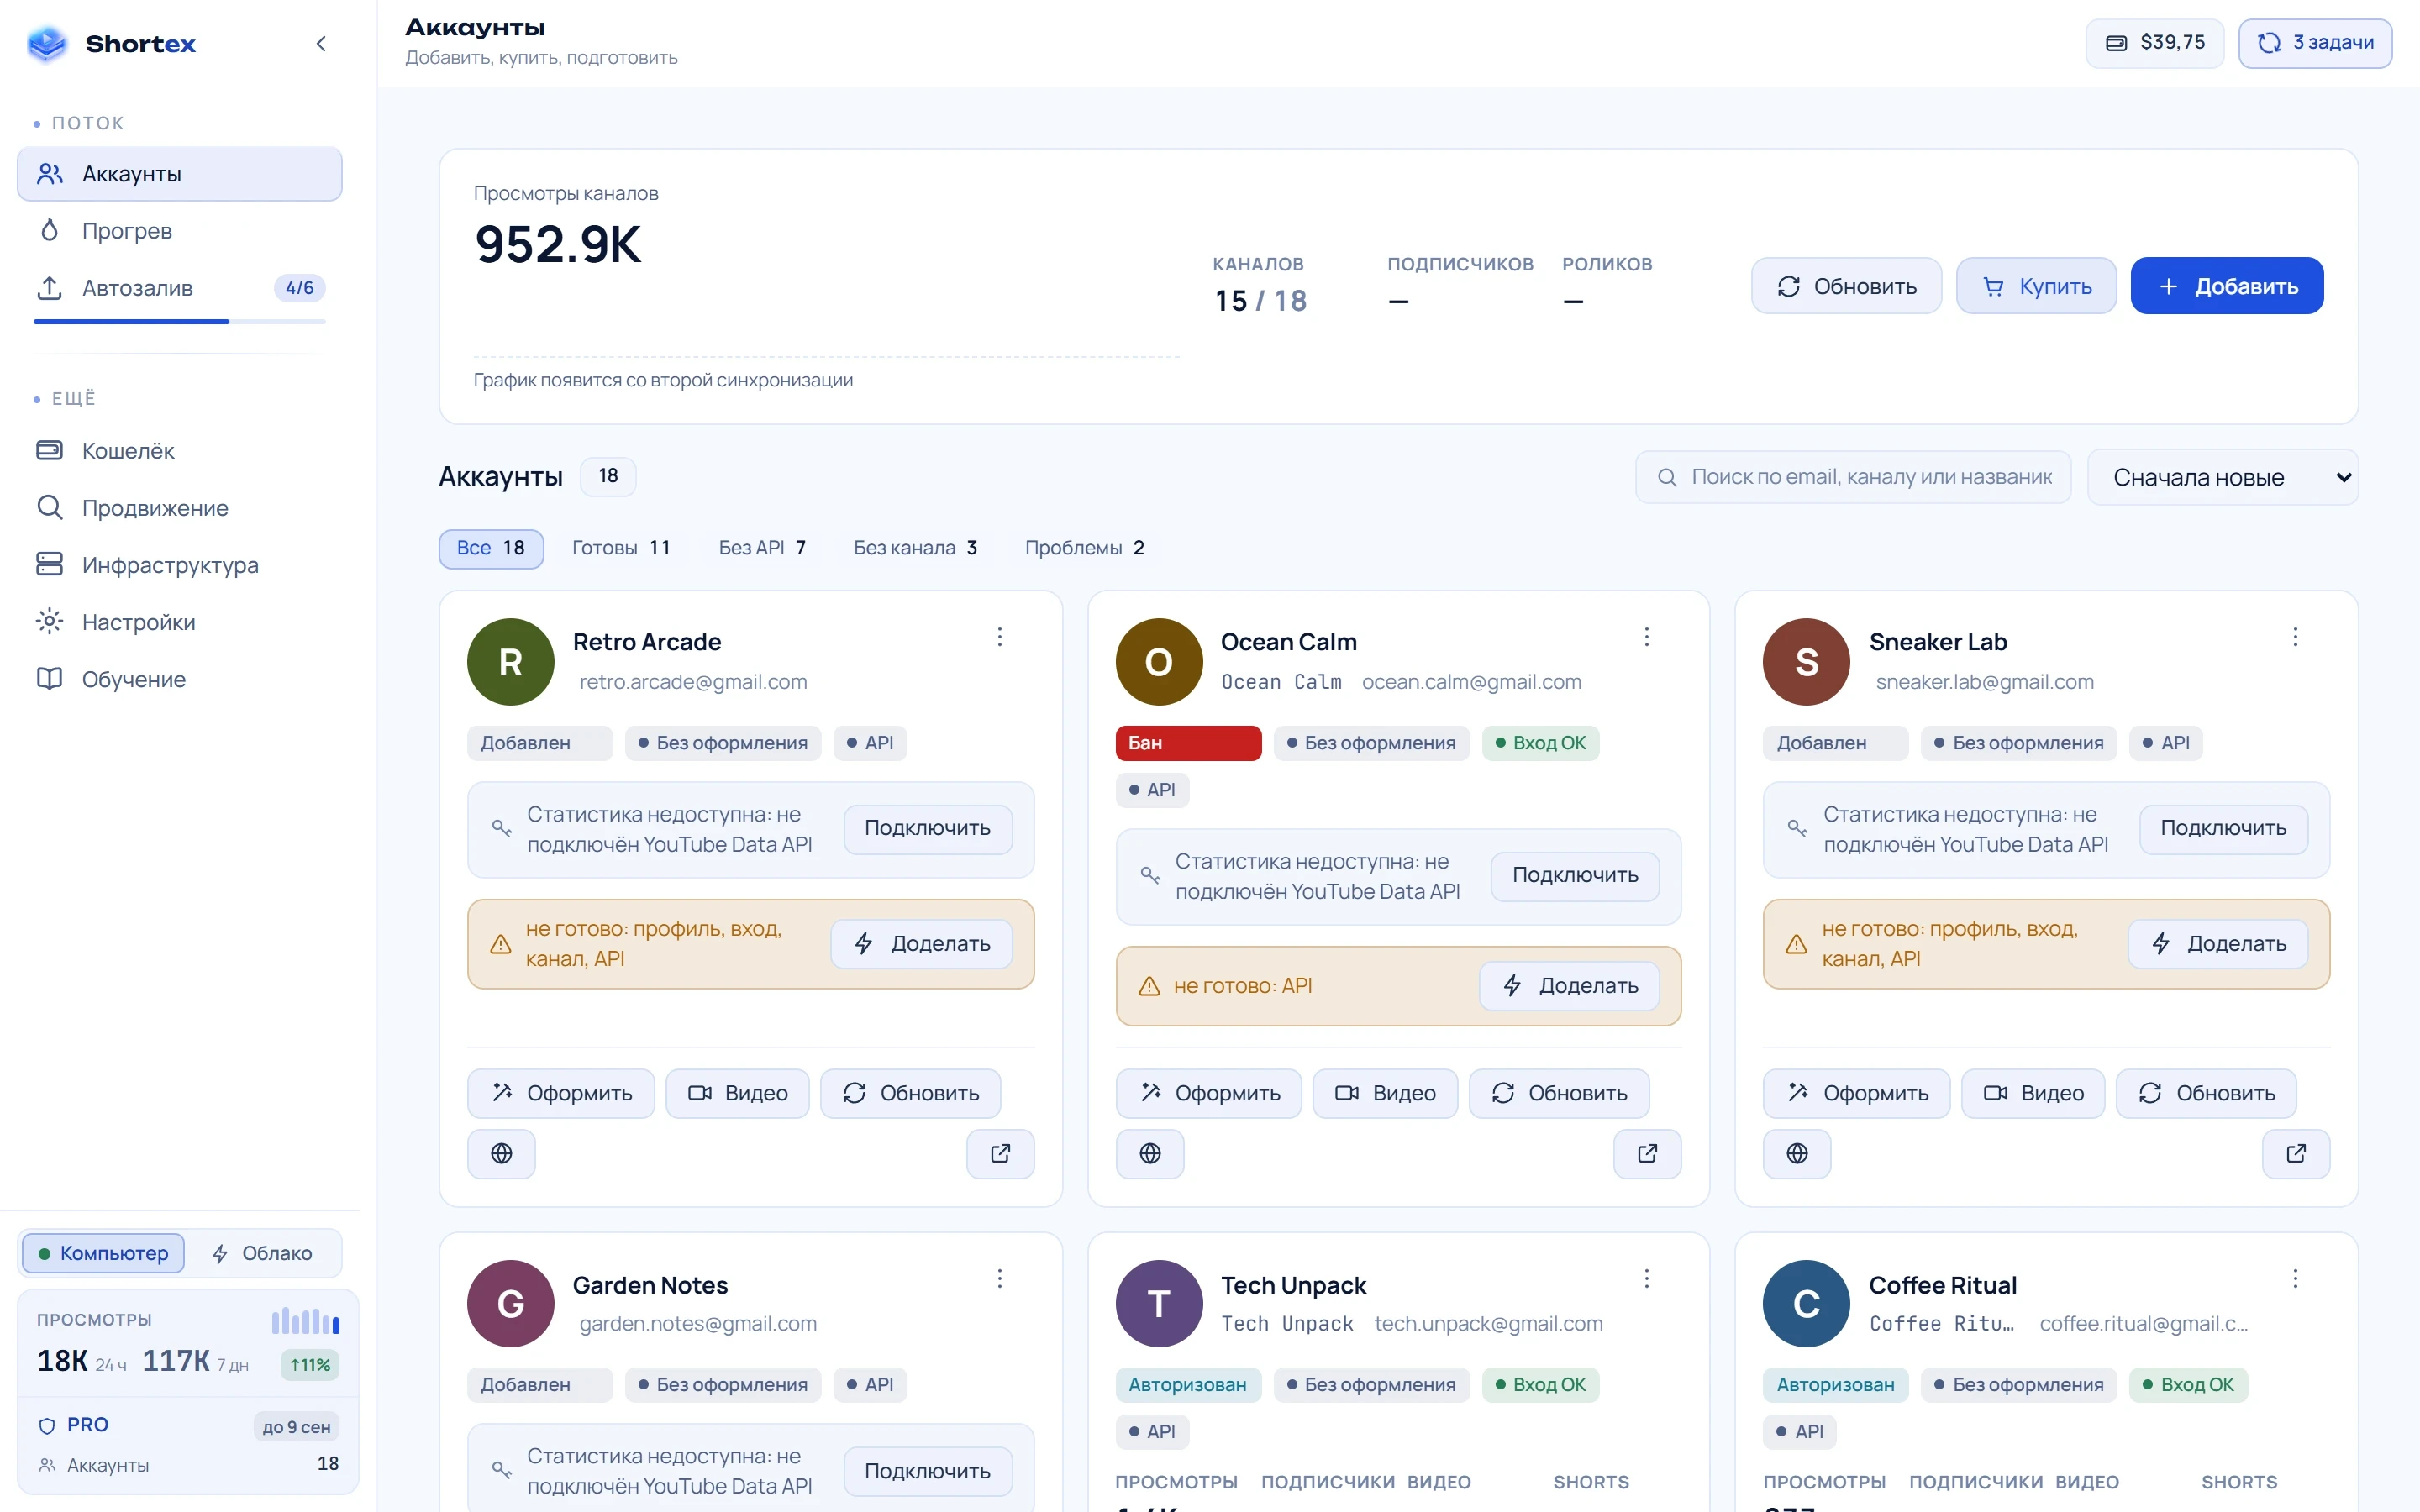Open Инфраструктура section
The image size is (2420, 1512).
180,565
